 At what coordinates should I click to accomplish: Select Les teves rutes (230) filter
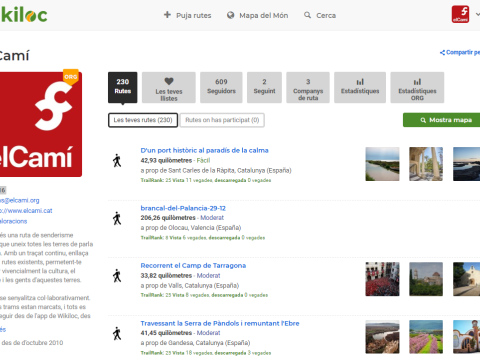pos(143,120)
